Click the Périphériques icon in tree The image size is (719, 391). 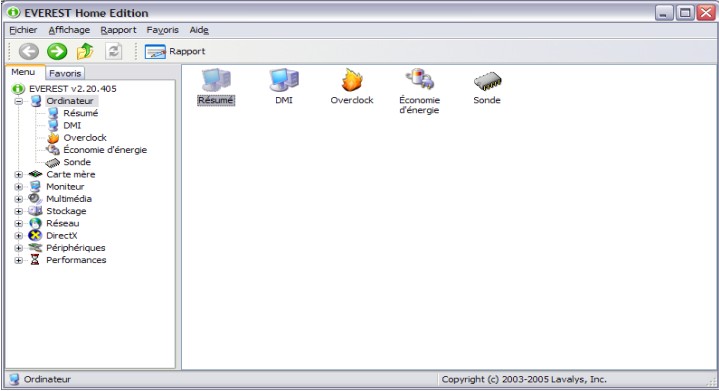coord(35,248)
